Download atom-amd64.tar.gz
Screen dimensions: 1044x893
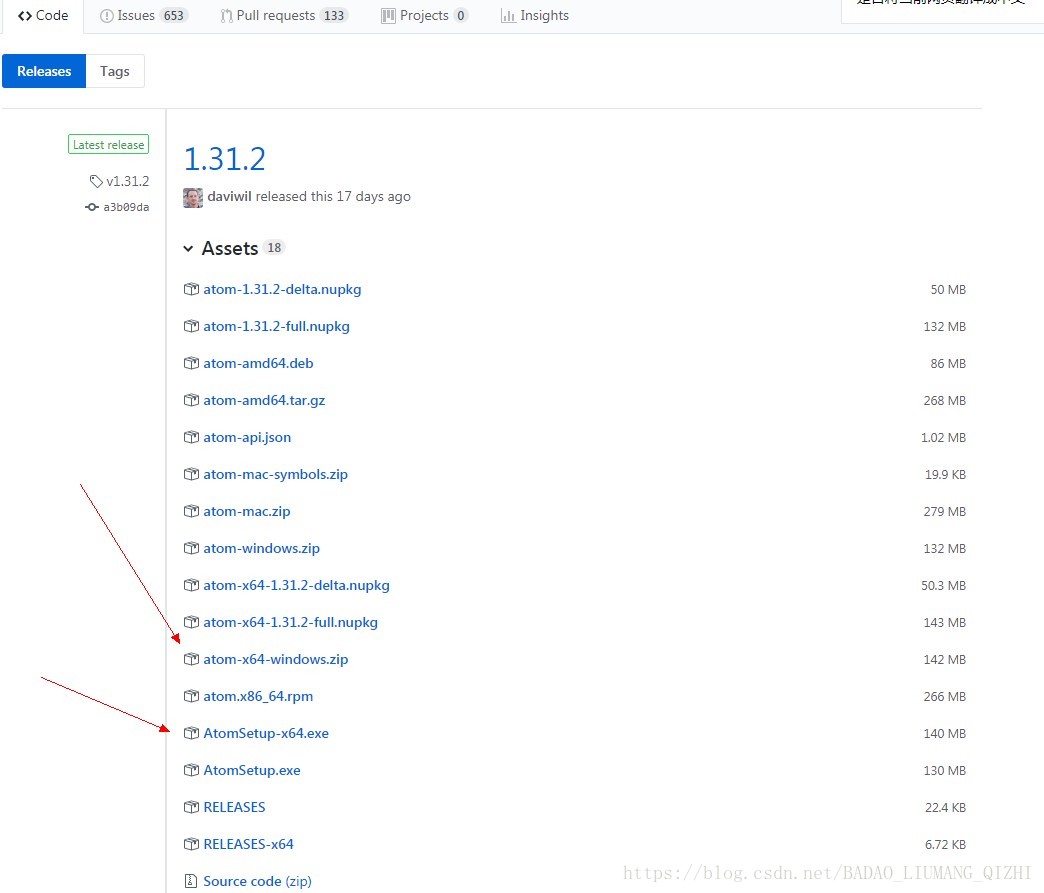tap(264, 400)
